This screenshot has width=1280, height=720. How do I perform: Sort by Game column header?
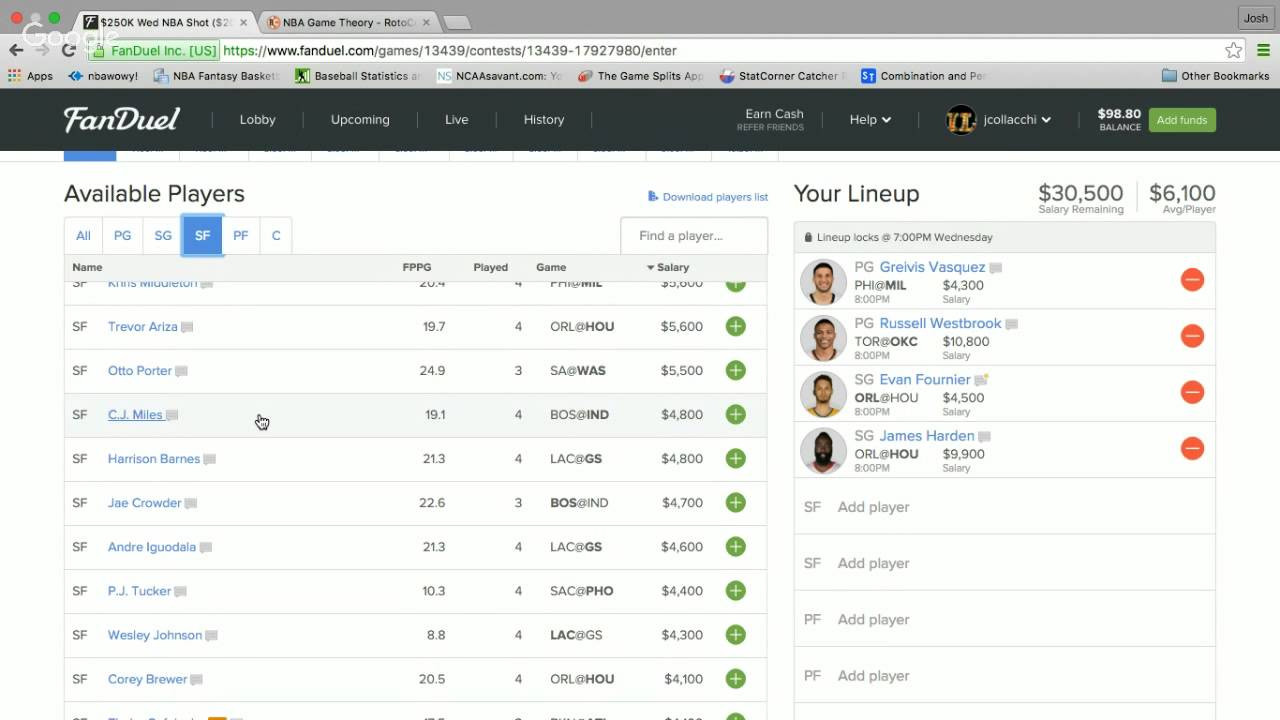click(551, 267)
